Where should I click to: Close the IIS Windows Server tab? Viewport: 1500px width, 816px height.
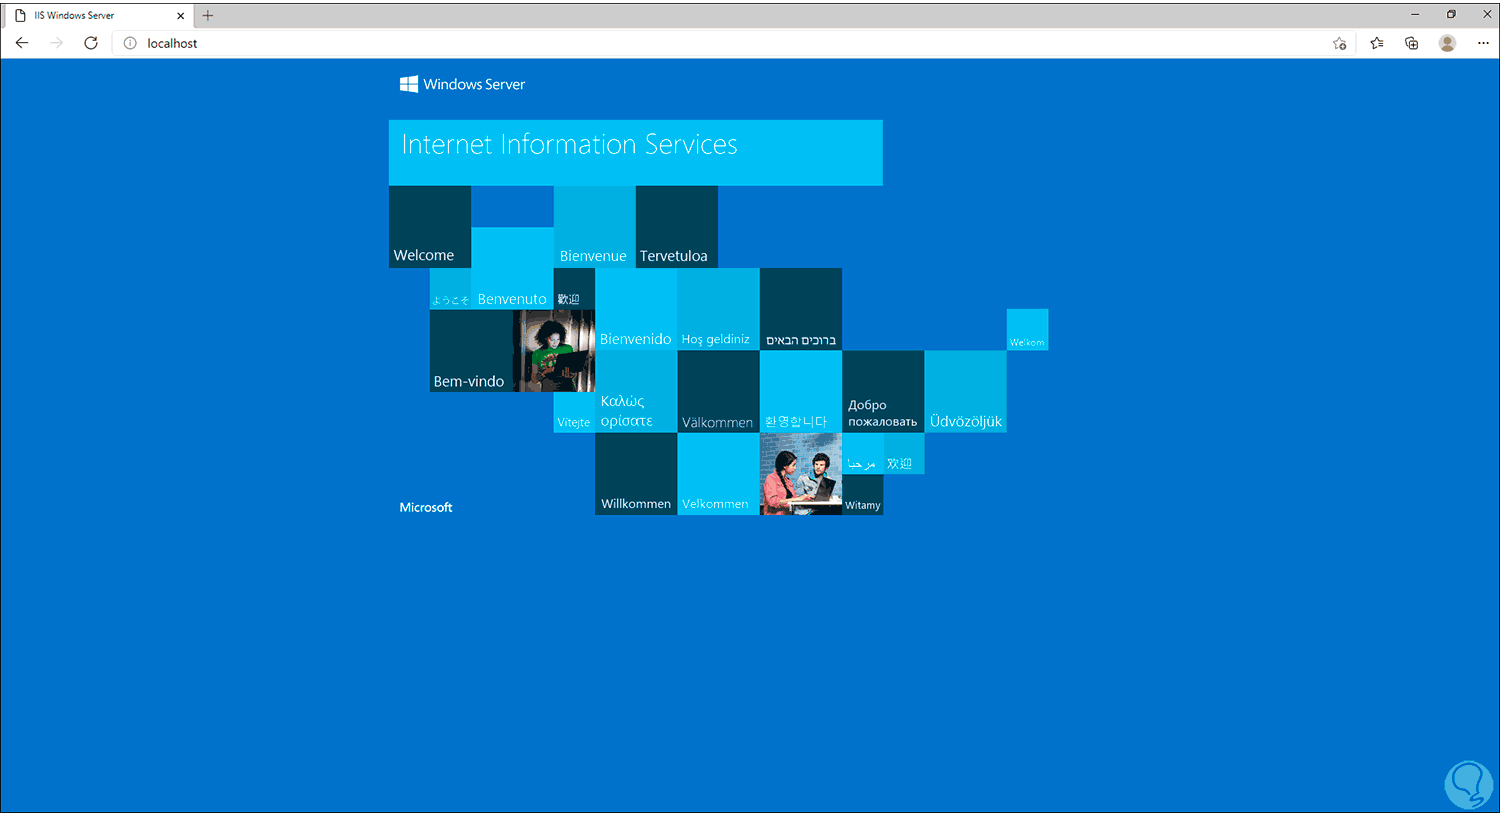tap(181, 16)
